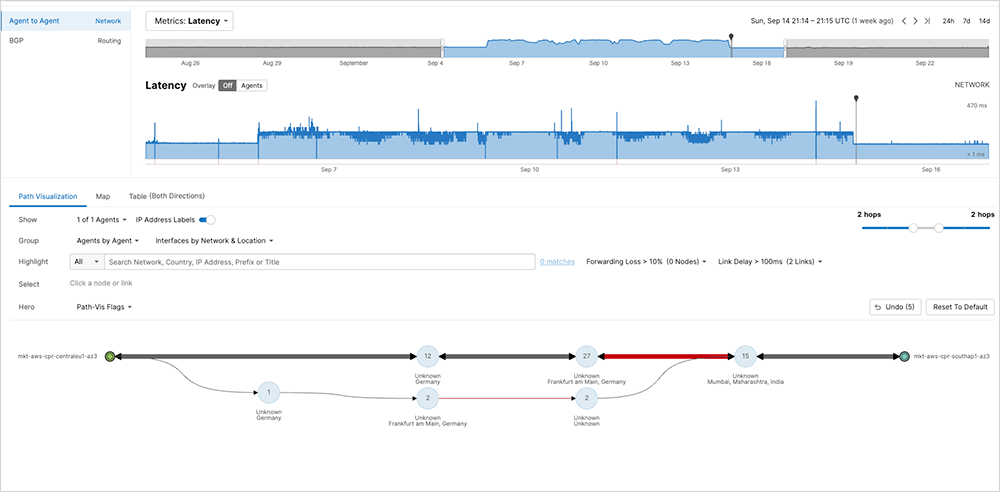Open Table (Both Directions) tab
The image size is (1000, 492).
[x=166, y=197]
